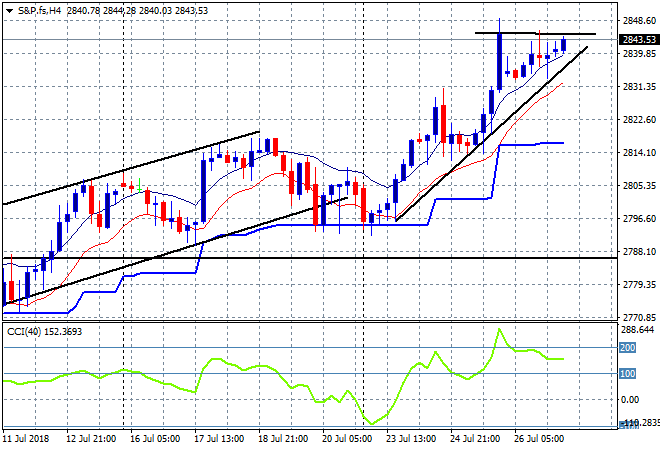Click the CCI 100 level label
Screen dimensions: 660x450
tap(628, 373)
